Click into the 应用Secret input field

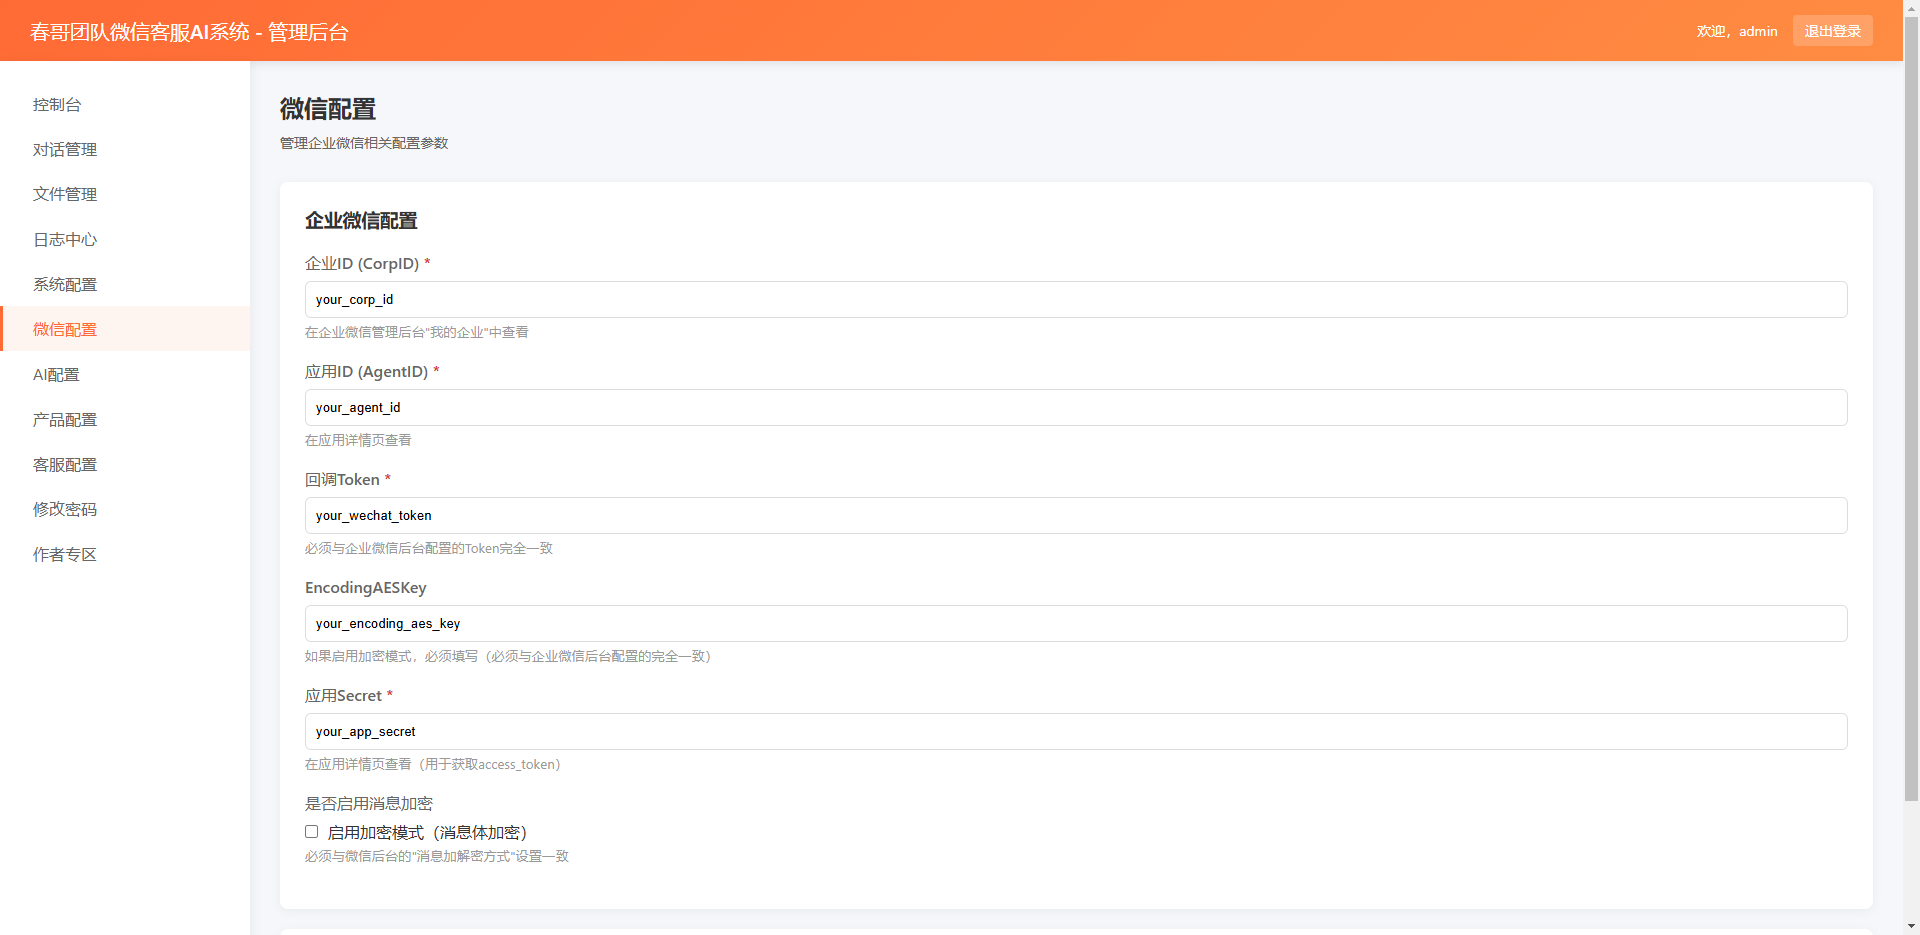point(1075,732)
